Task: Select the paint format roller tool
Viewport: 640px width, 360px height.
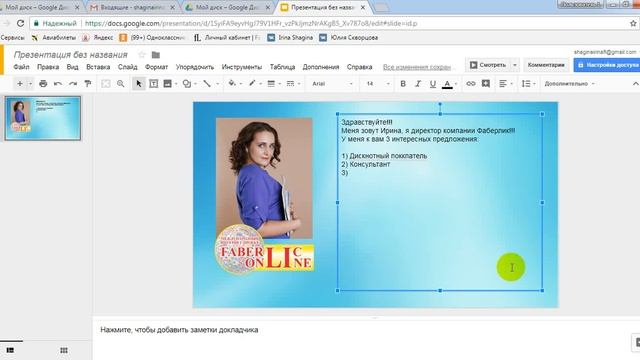Action: [88, 84]
